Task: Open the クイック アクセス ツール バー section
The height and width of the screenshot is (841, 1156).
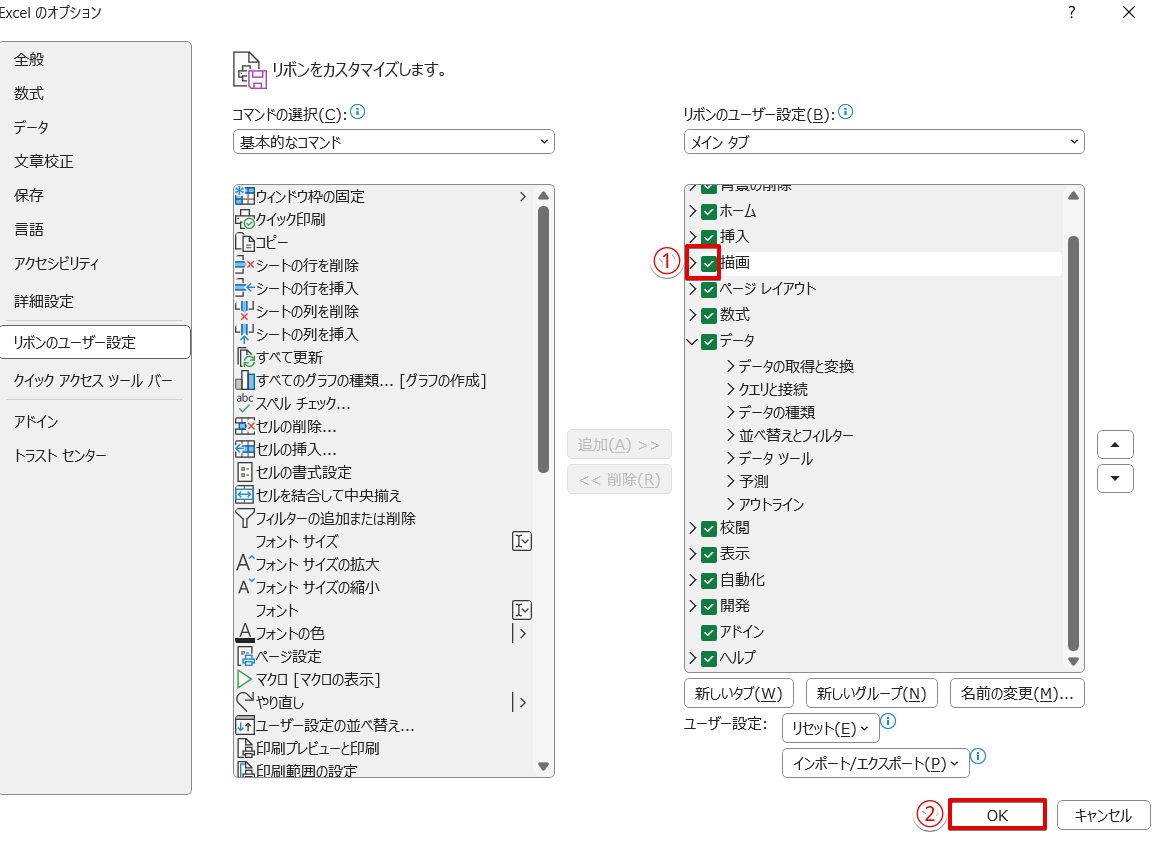Action: click(93, 380)
